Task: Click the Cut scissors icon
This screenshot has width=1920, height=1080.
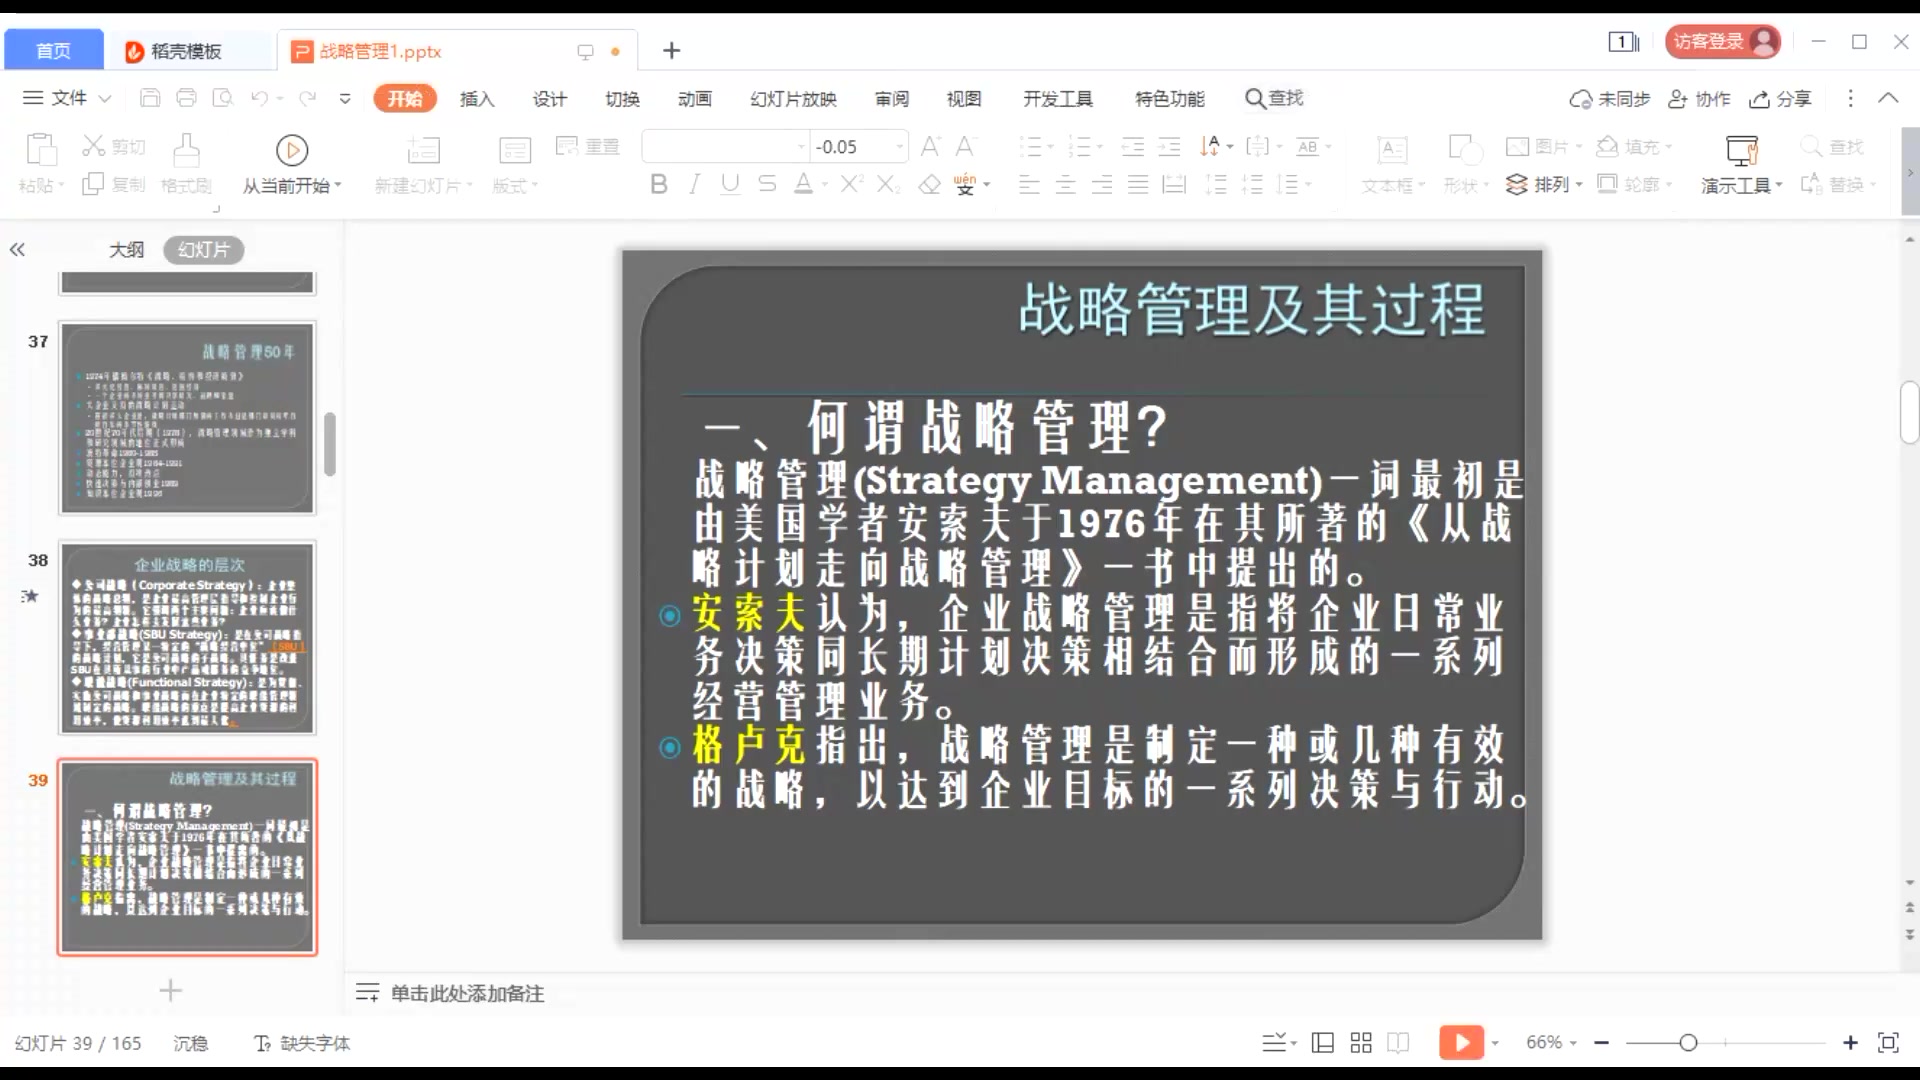Action: pyautogui.click(x=93, y=146)
